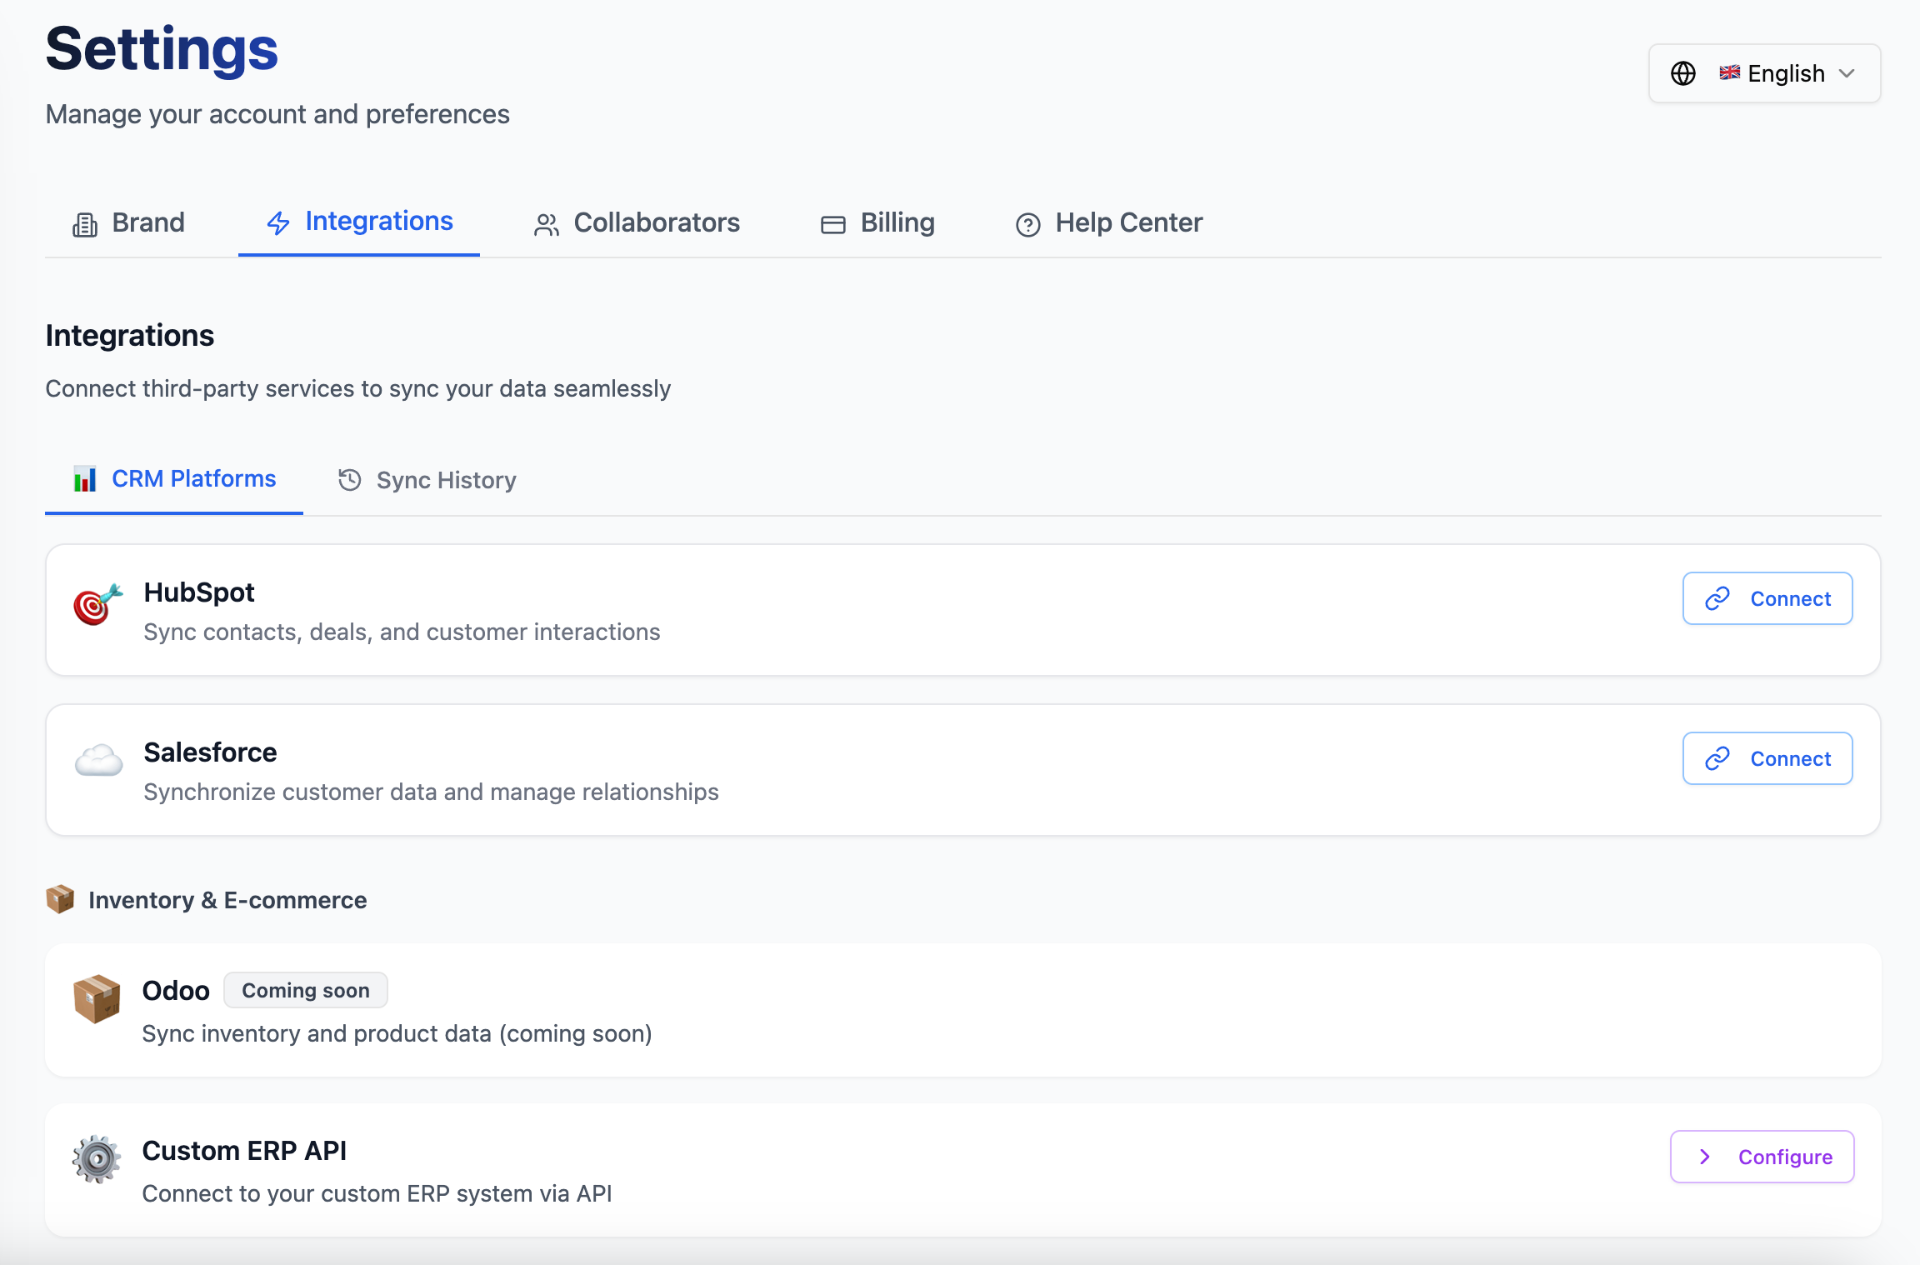This screenshot has height=1265, width=1920.
Task: Click the Inventory & E-commerce box icon
Action: coord(60,899)
